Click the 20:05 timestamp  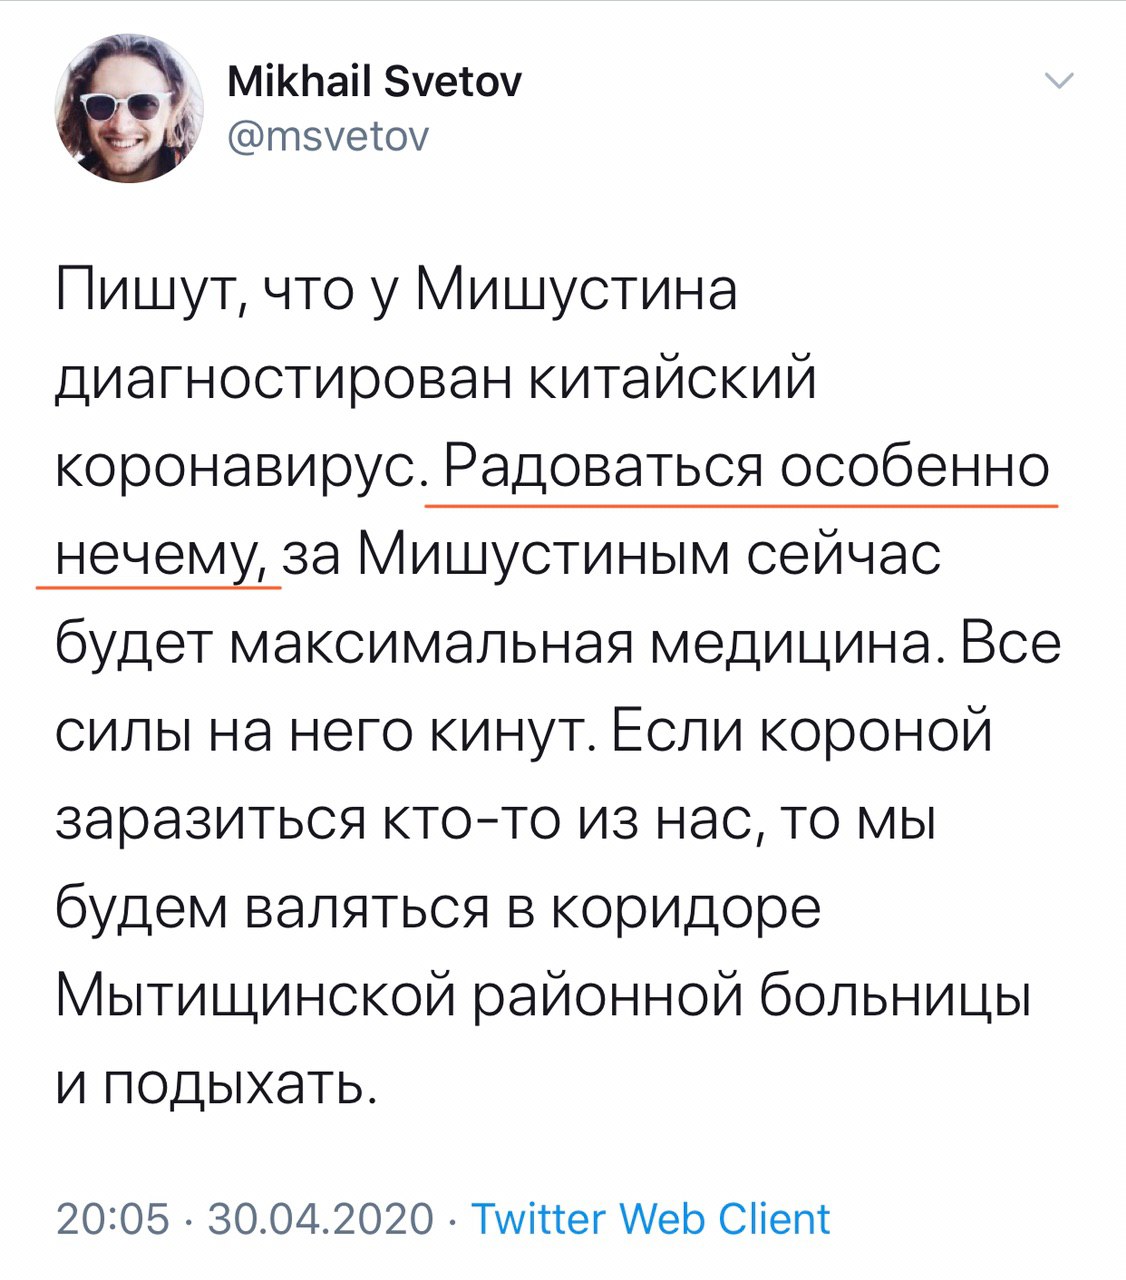point(112,1219)
